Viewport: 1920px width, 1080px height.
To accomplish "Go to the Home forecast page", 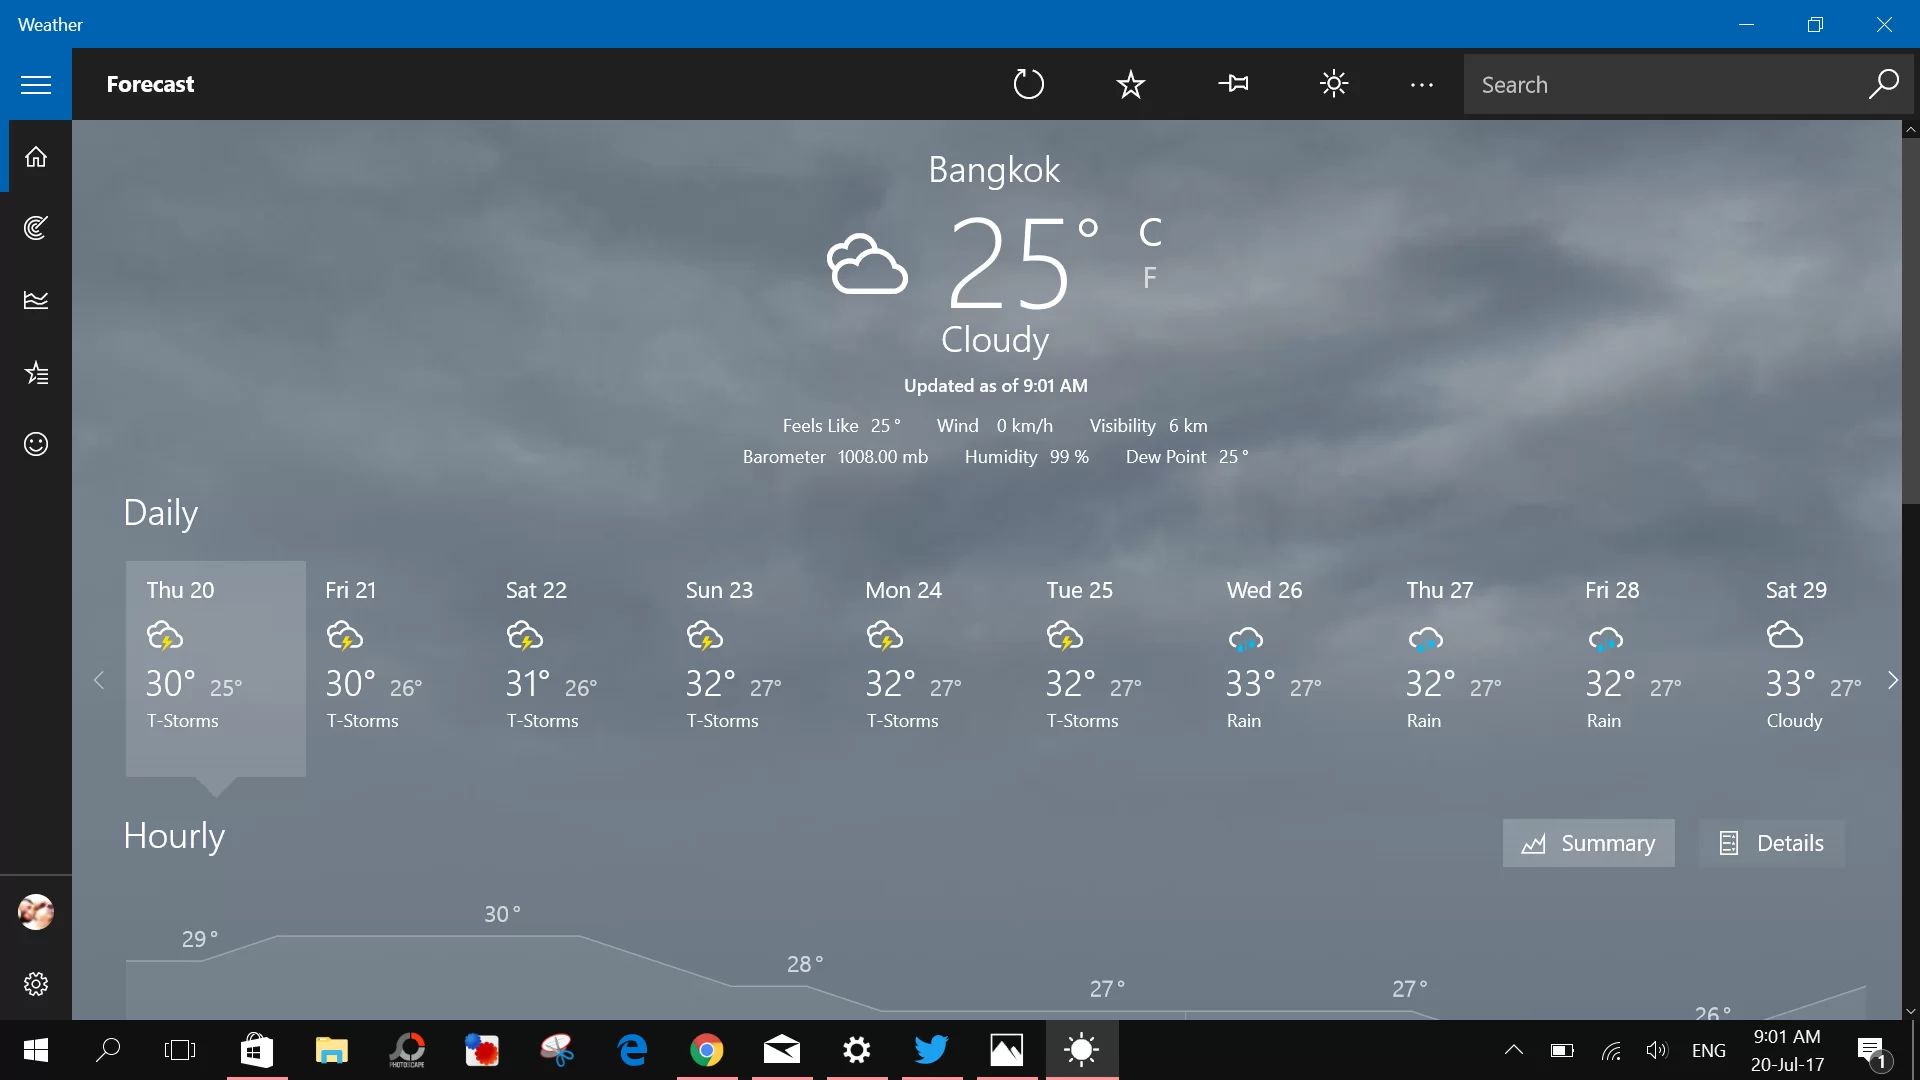I will tap(36, 157).
